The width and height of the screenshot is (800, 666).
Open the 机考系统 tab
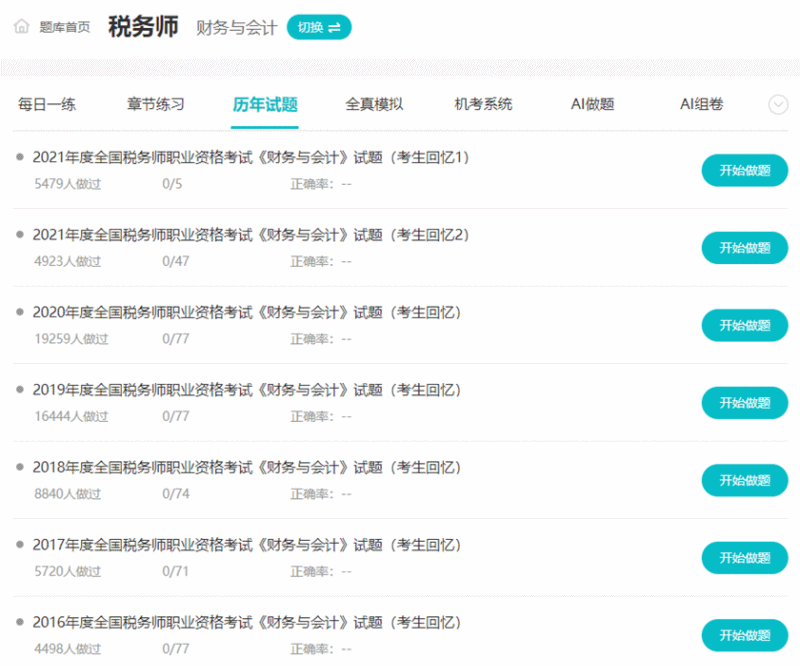pos(483,104)
